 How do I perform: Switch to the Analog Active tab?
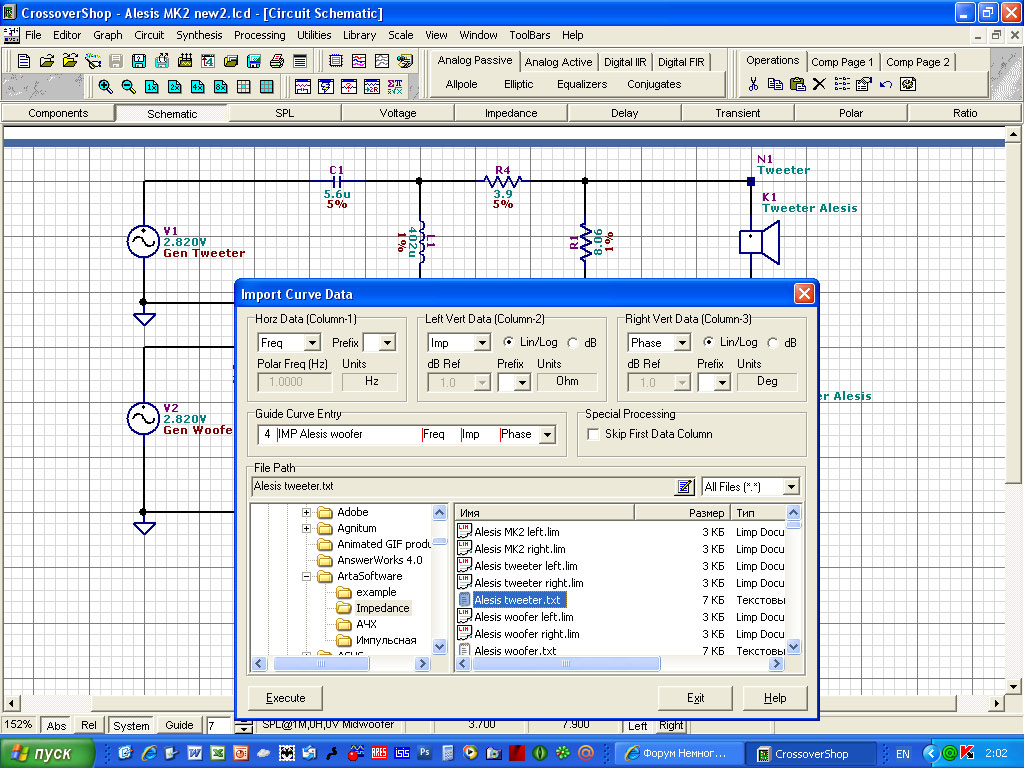[558, 62]
